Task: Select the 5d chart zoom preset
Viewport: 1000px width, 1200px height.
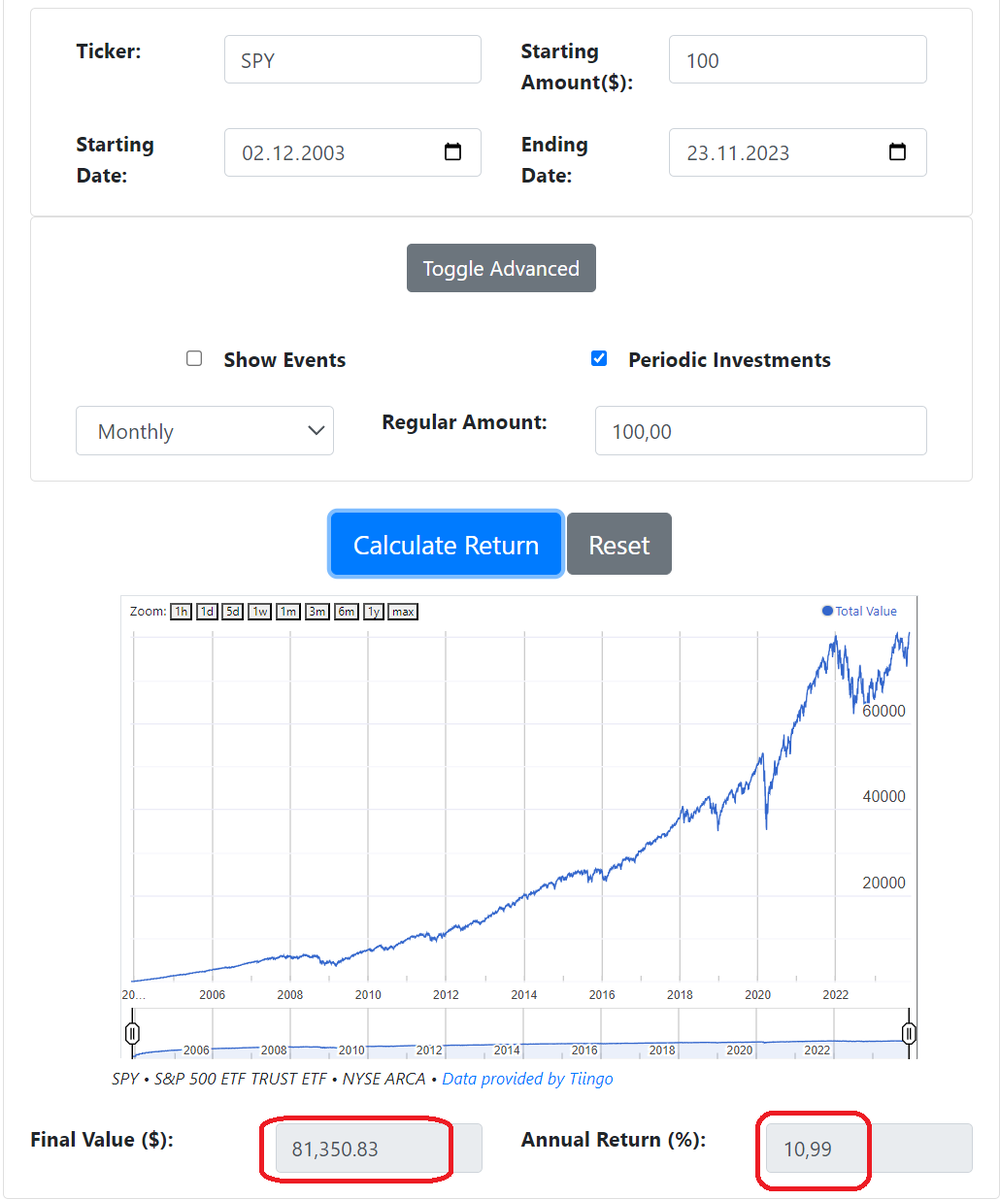Action: [232, 611]
